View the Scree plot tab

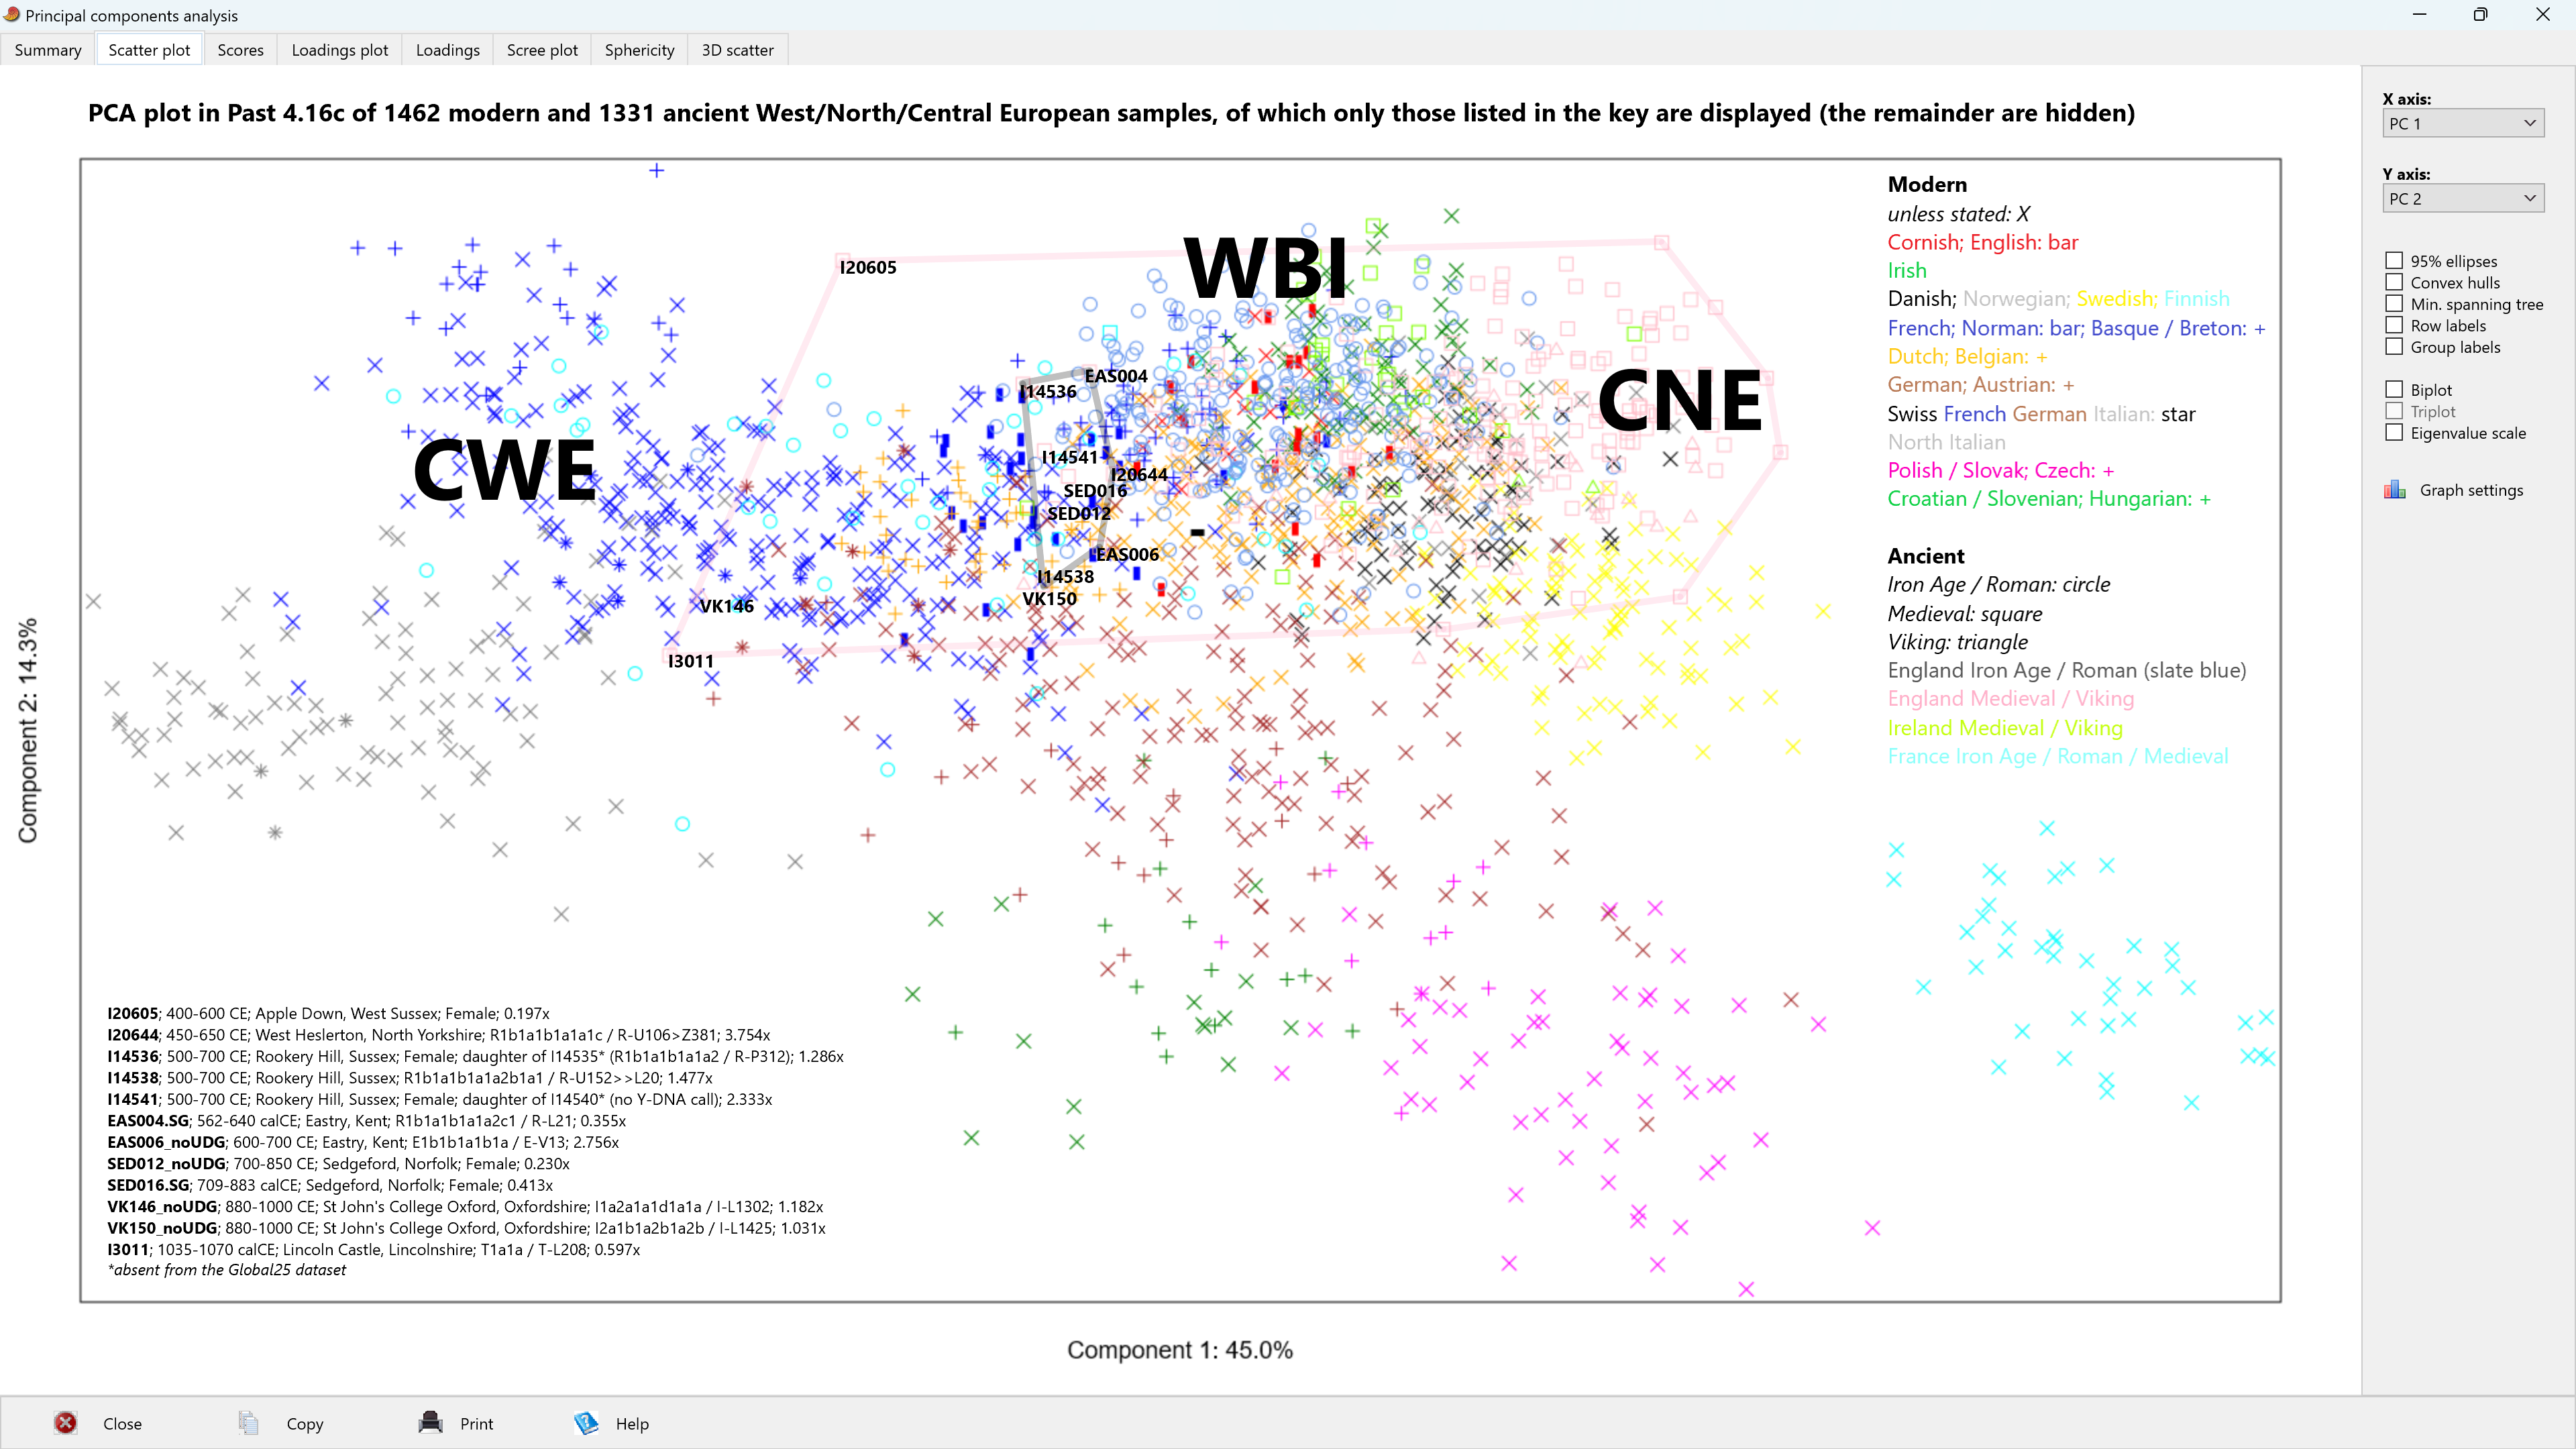tap(541, 49)
